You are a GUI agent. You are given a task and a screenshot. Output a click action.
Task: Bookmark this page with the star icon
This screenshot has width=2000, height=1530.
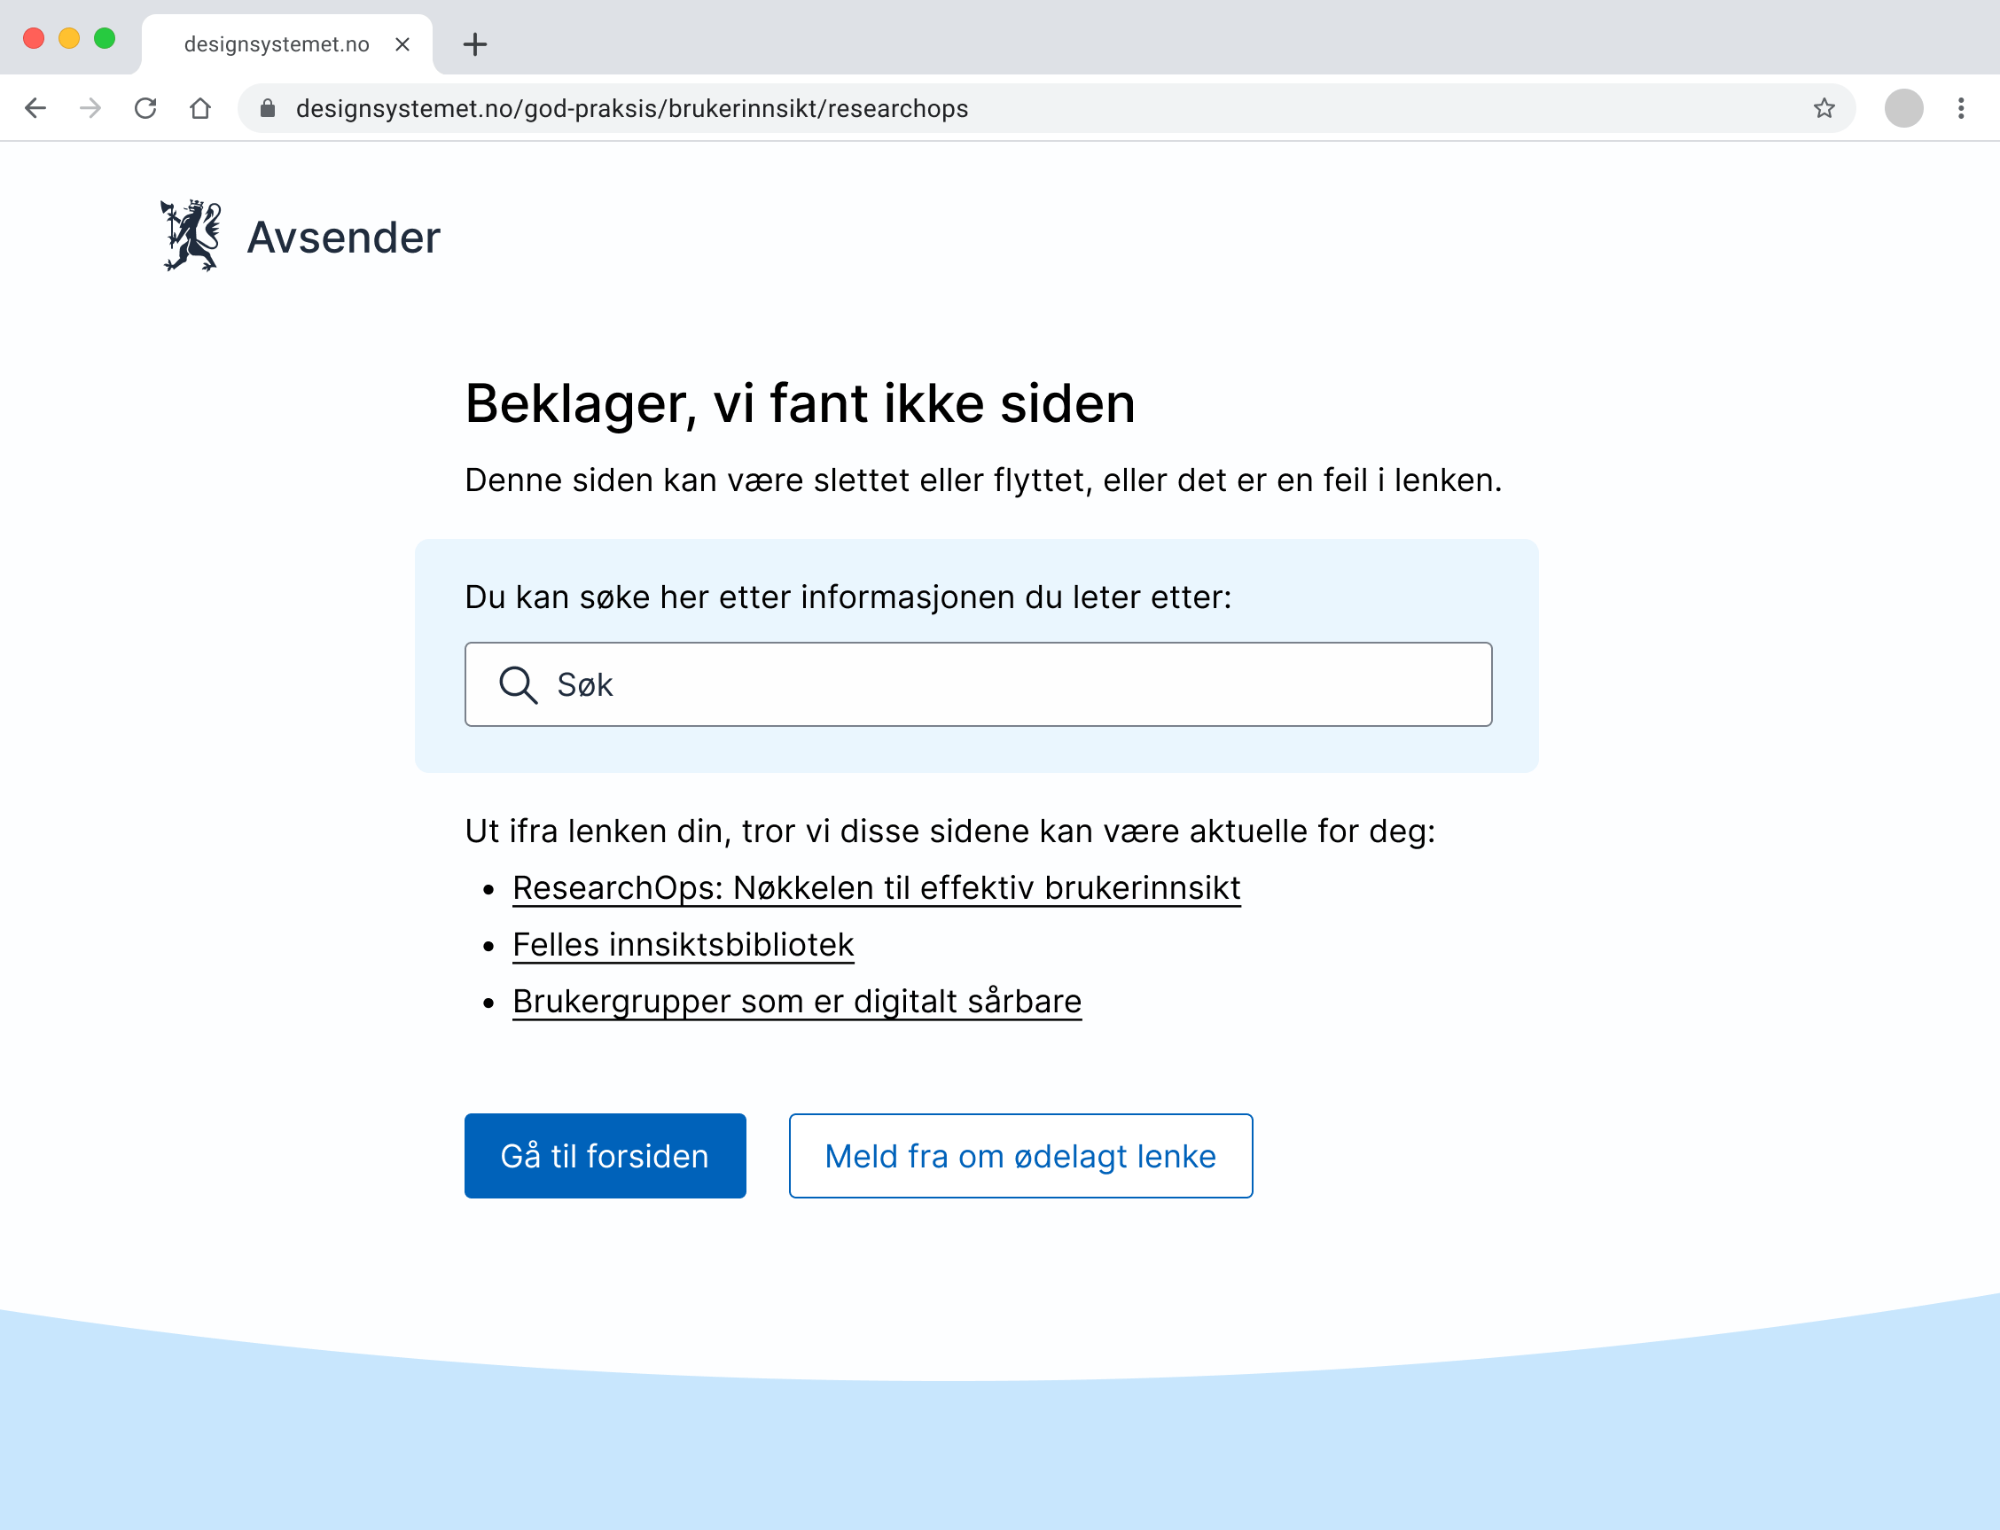click(1824, 108)
